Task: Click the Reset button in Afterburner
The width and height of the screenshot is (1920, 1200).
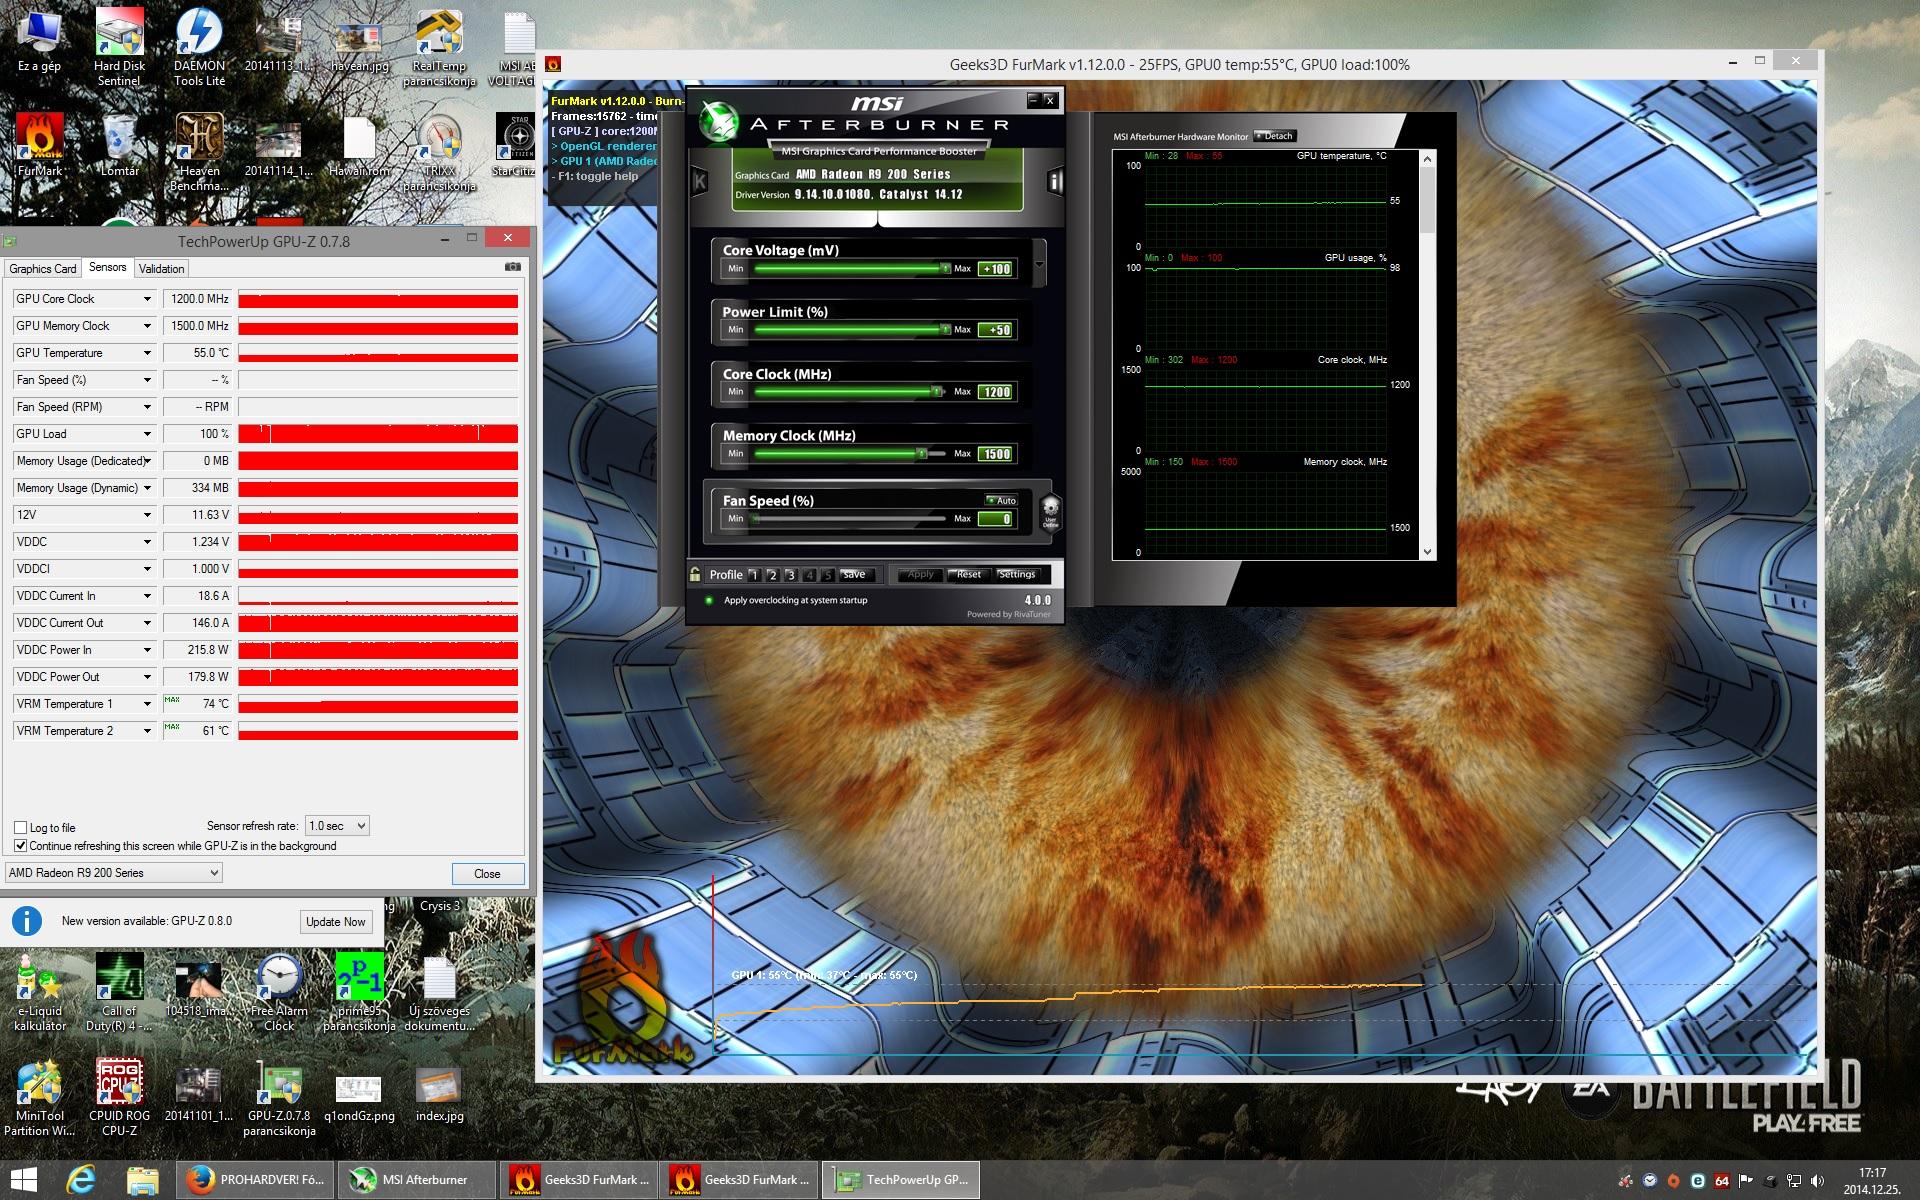Action: 968,575
